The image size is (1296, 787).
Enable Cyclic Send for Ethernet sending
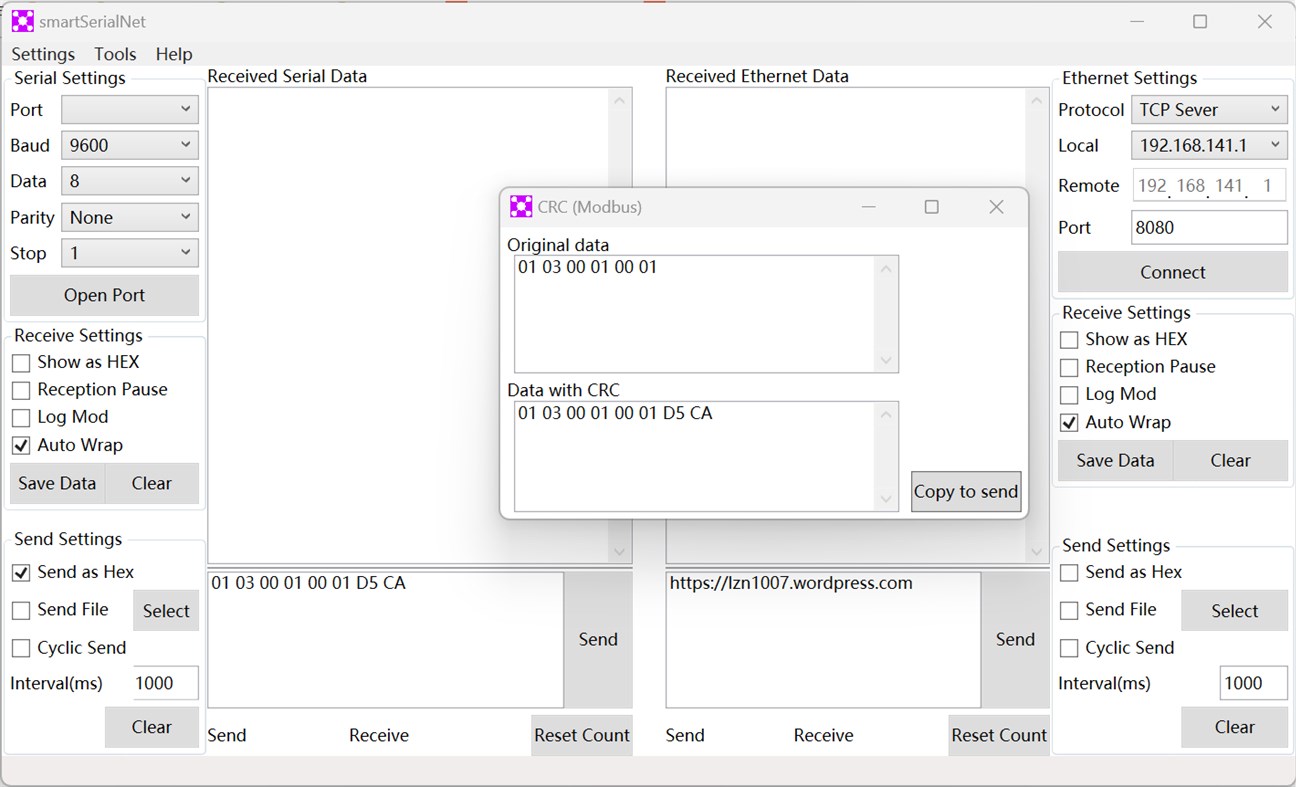coord(1068,648)
